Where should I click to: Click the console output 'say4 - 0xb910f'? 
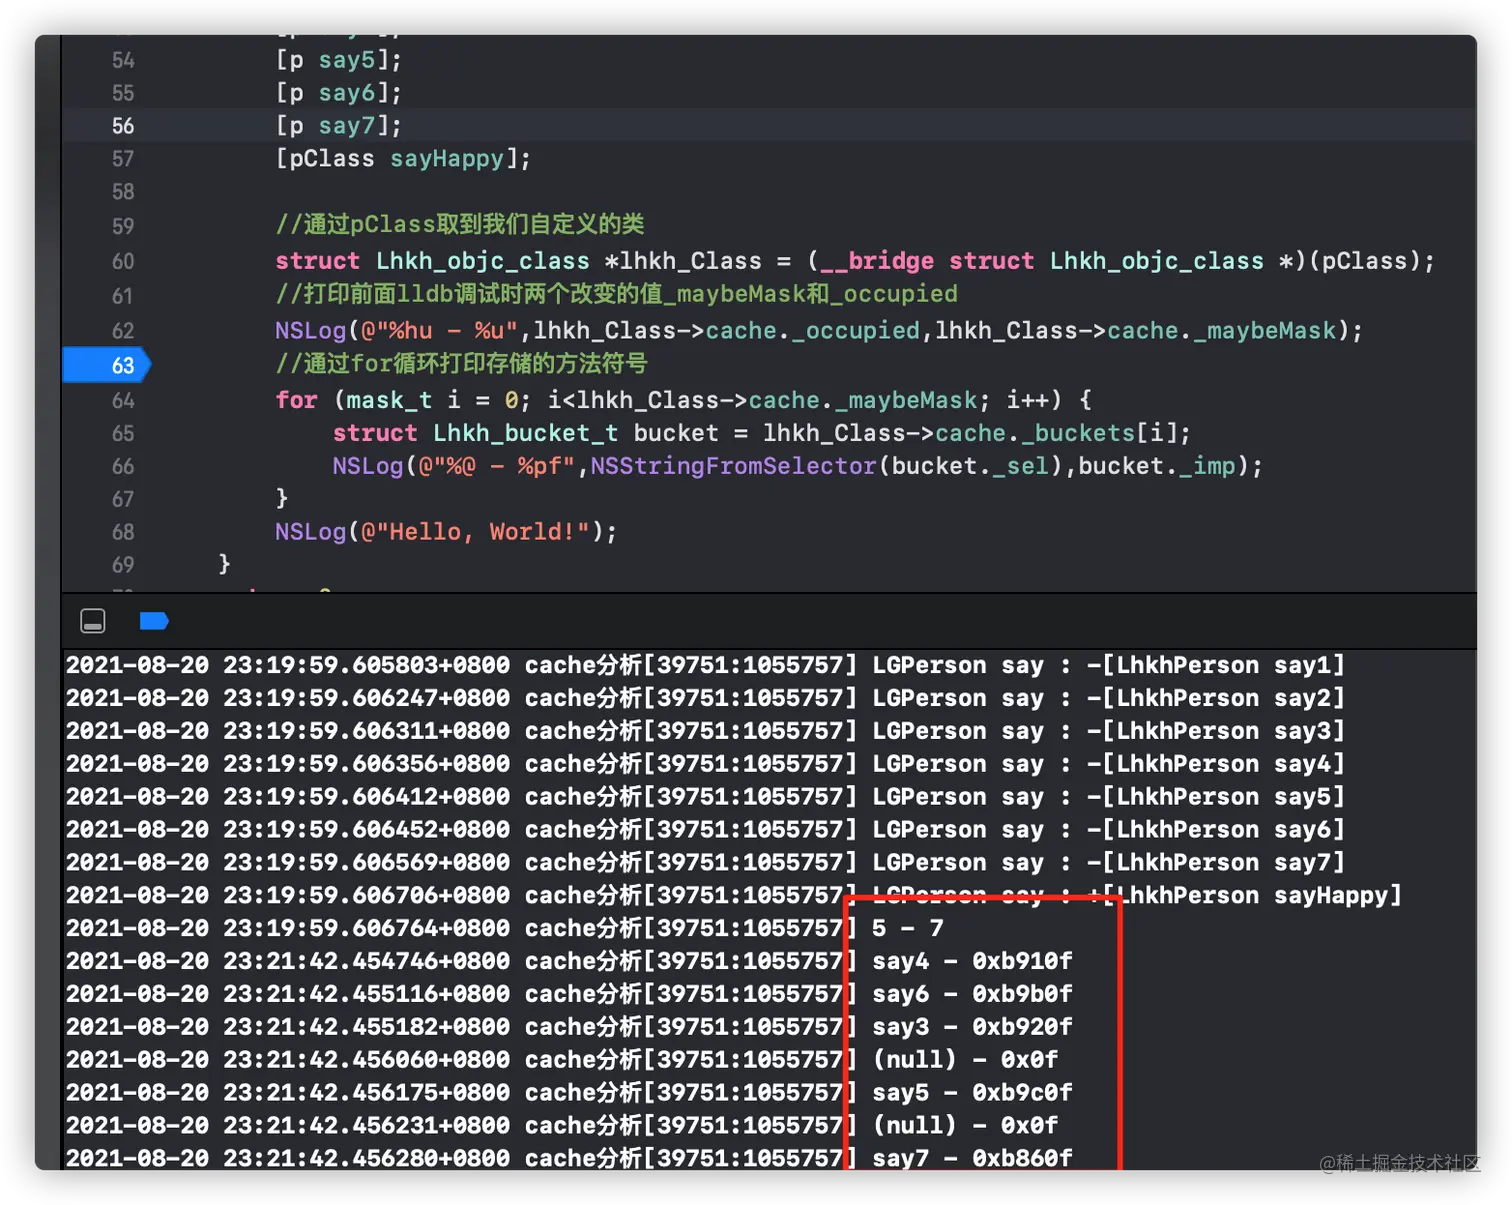[972, 962]
